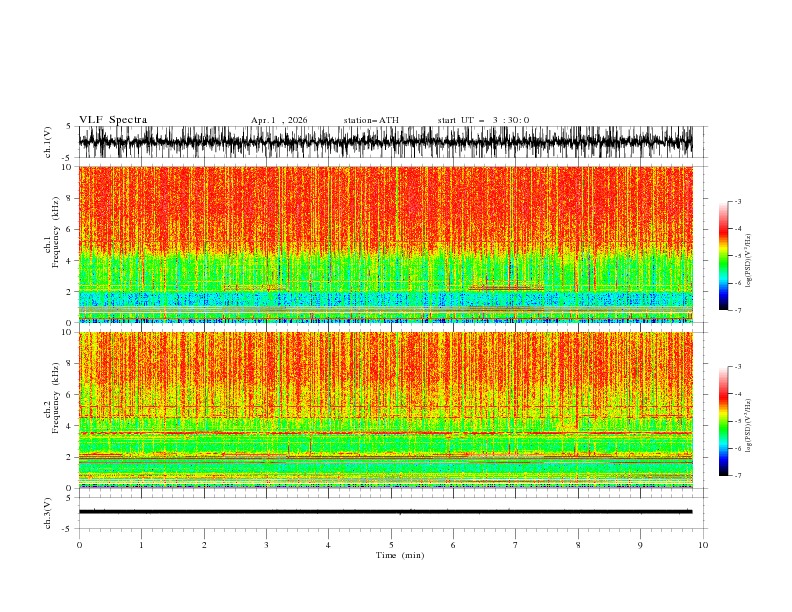Click the '8' tick on the time axis
This screenshot has width=792, height=612.
point(578,545)
